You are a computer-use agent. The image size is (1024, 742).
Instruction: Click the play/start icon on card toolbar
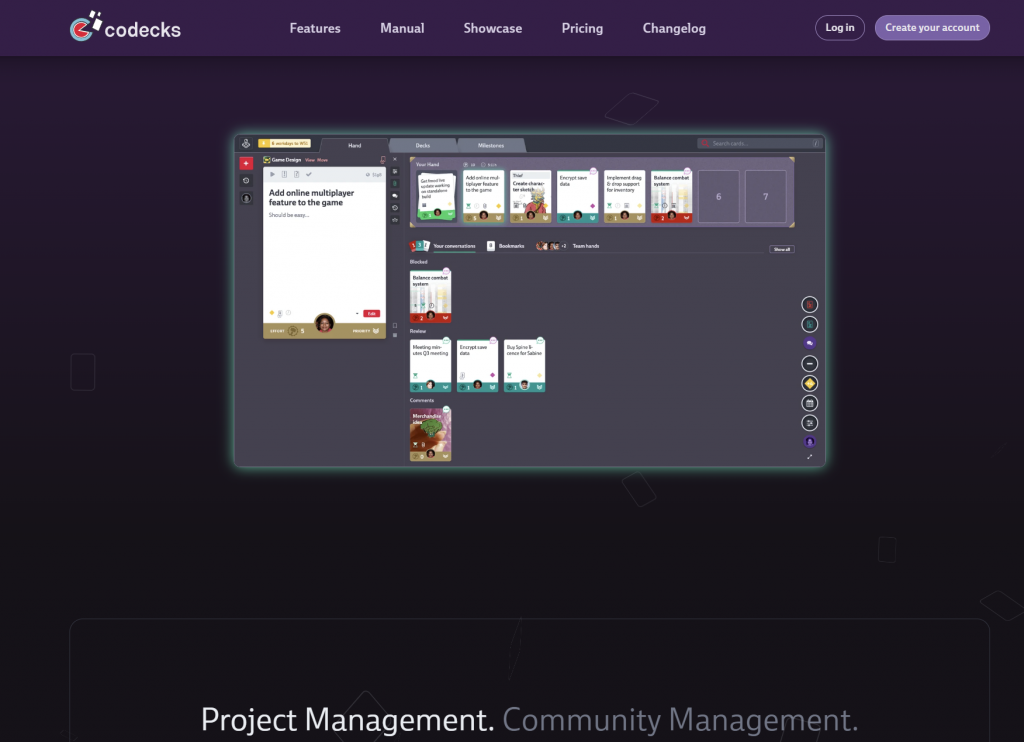coord(272,174)
